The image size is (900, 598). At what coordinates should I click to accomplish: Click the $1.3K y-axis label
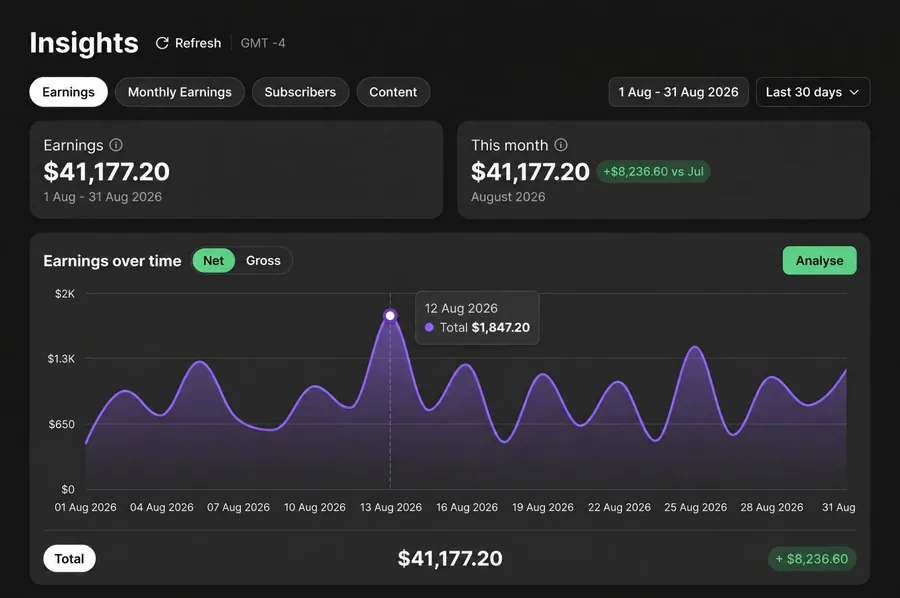coord(61,359)
